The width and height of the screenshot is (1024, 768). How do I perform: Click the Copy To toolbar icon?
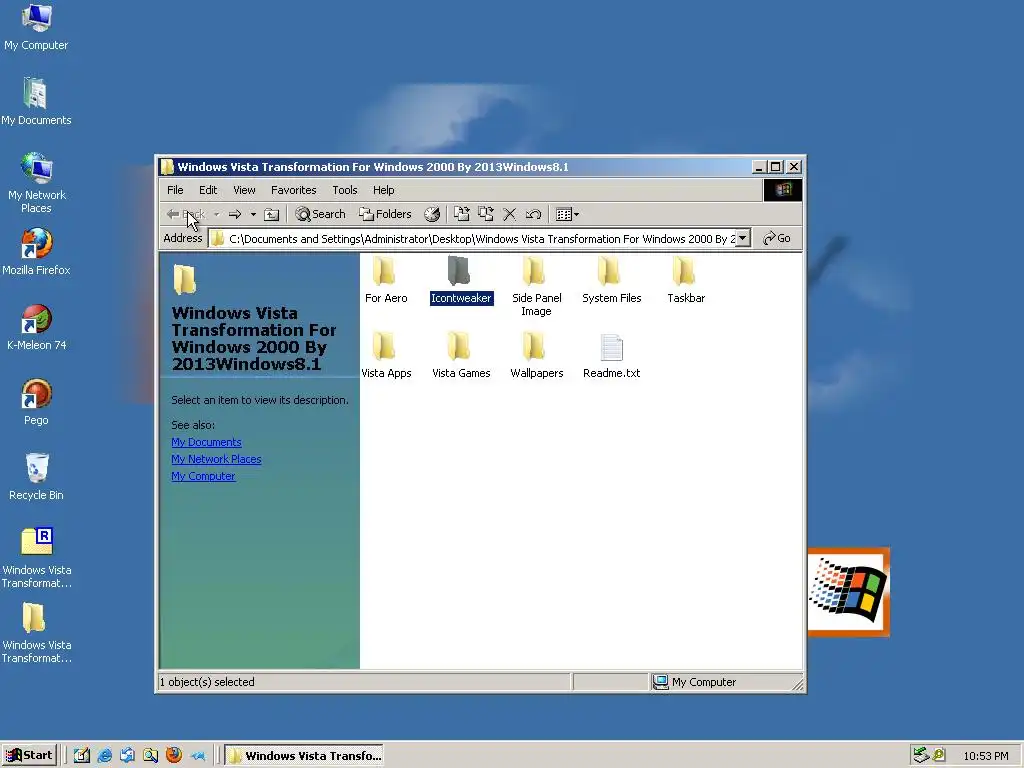pos(486,214)
